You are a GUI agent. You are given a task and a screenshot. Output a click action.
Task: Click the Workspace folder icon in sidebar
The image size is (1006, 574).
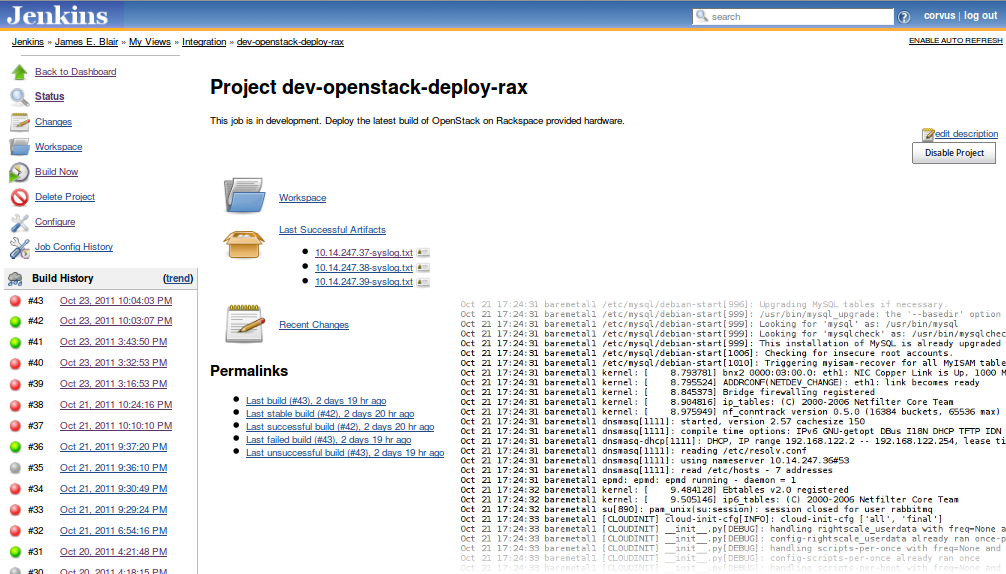[19, 147]
